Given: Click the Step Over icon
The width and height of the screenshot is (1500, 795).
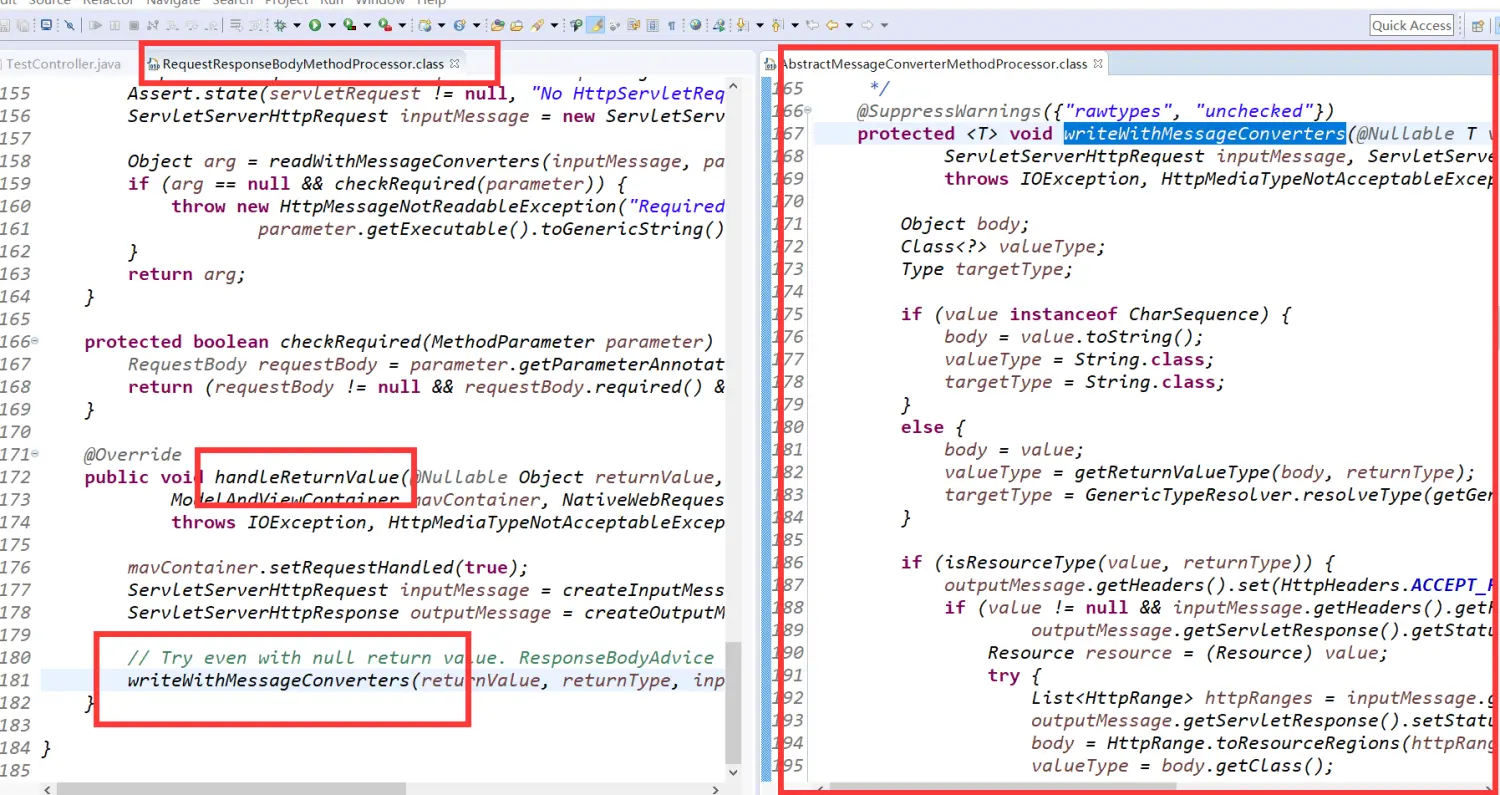Looking at the screenshot, I should 191,25.
